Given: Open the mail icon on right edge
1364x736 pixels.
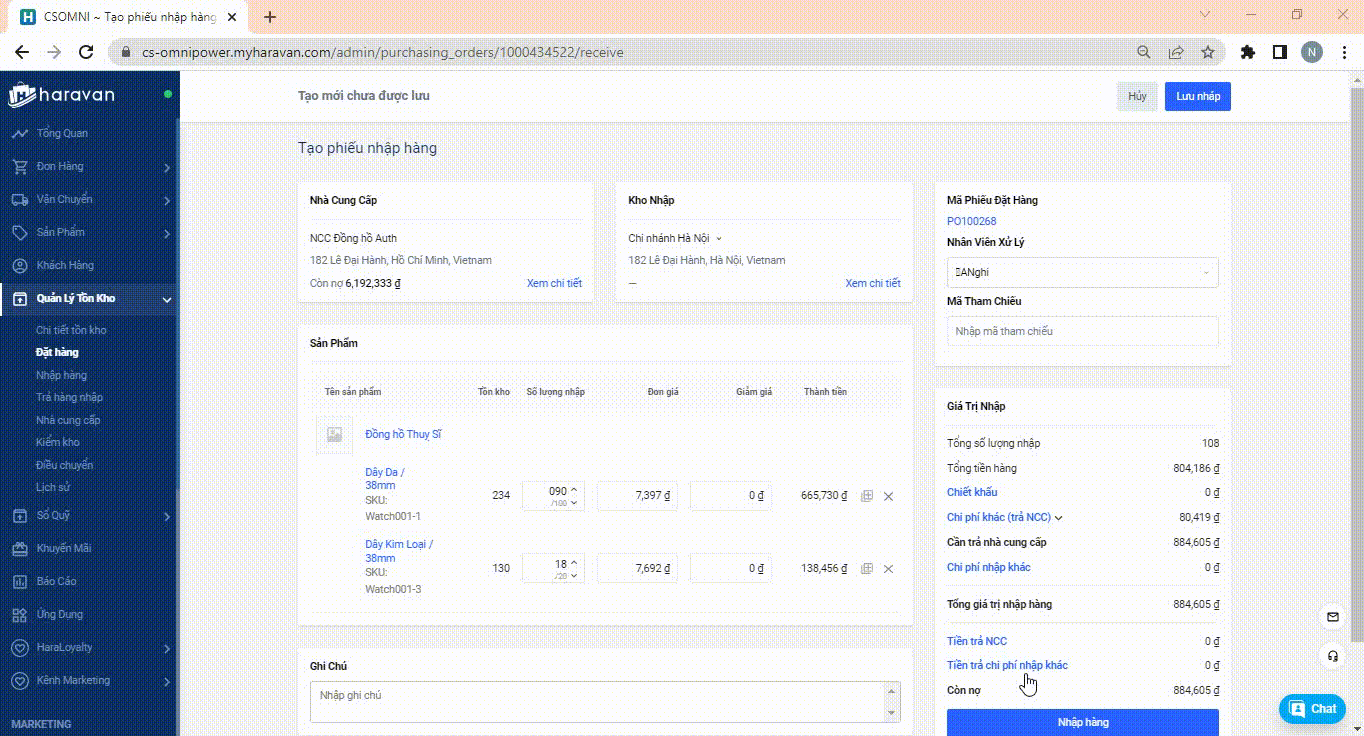Looking at the screenshot, I should click(1333, 617).
